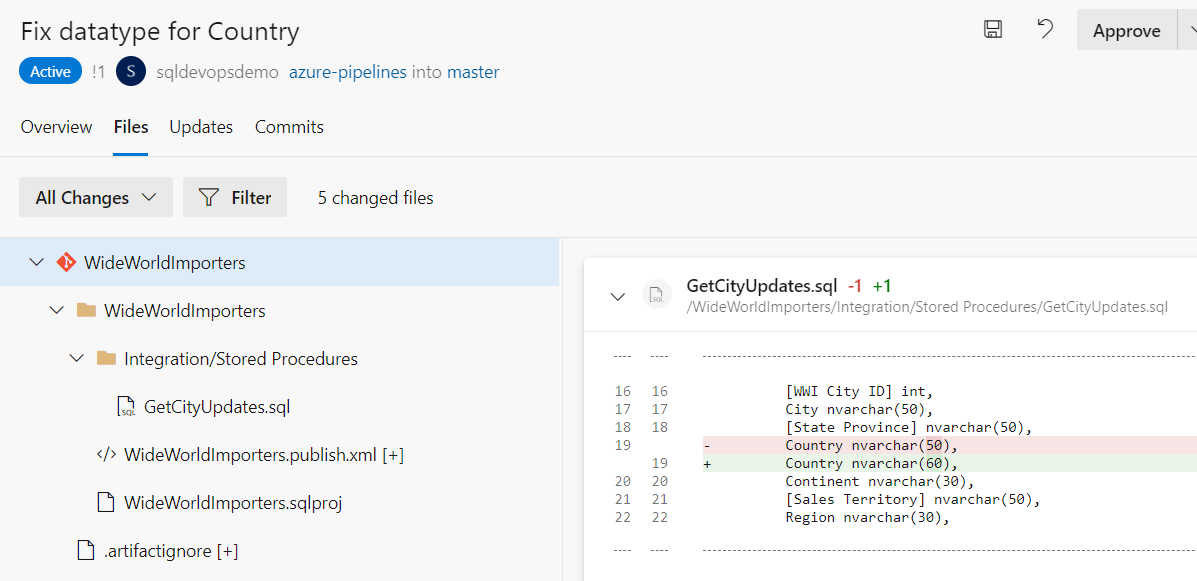Screen dimensions: 1197x581
Task: Click the 5 changed files label
Action: click(376, 198)
